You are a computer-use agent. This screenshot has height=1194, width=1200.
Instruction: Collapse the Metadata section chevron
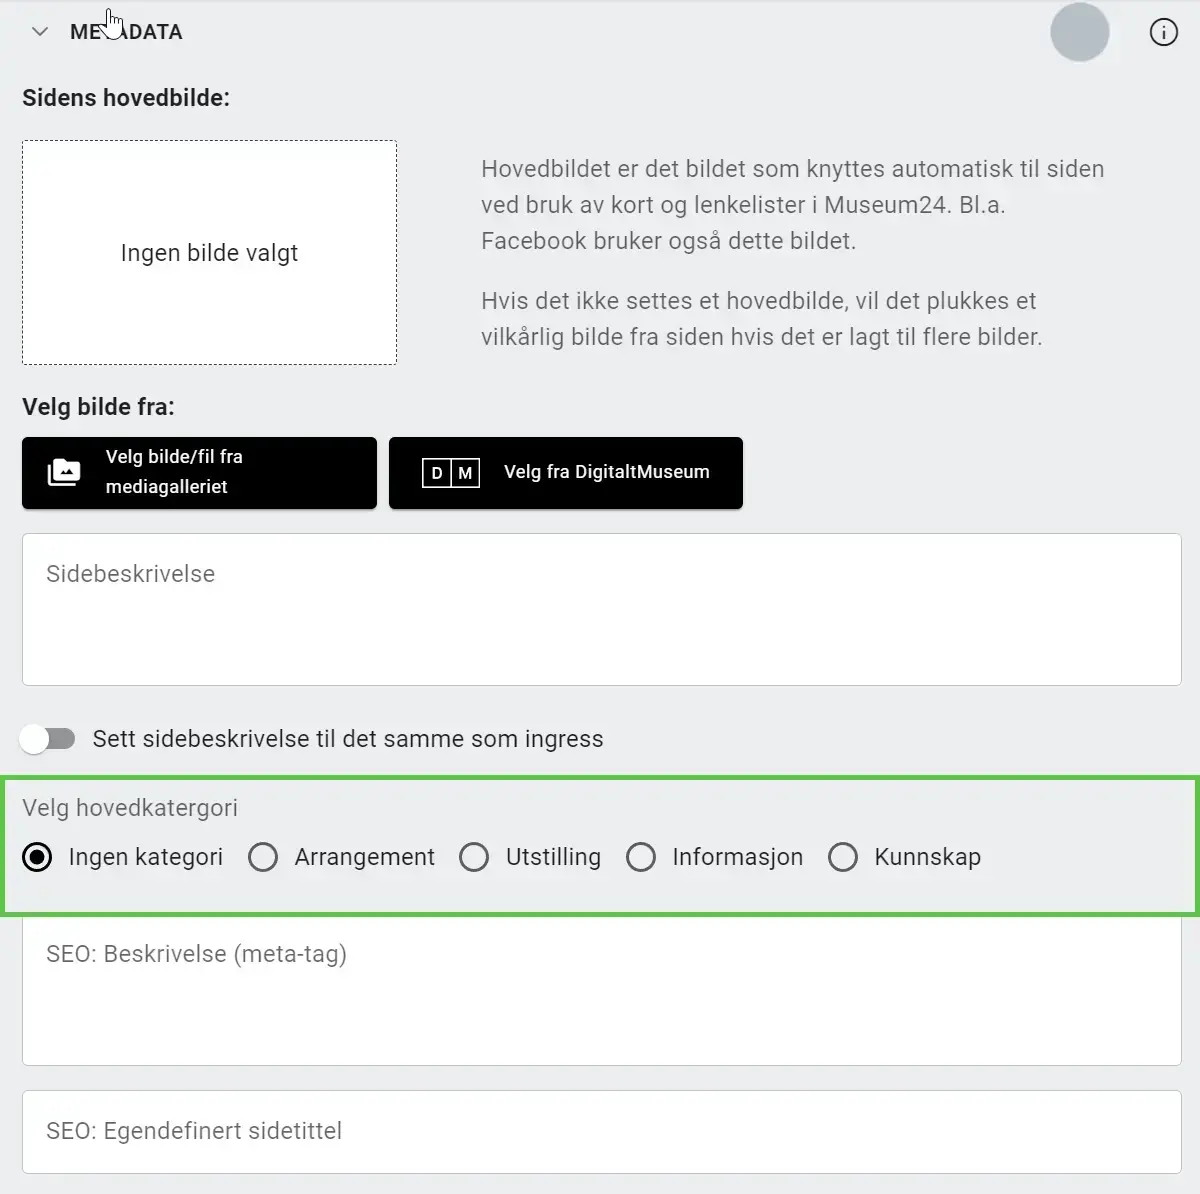[40, 32]
